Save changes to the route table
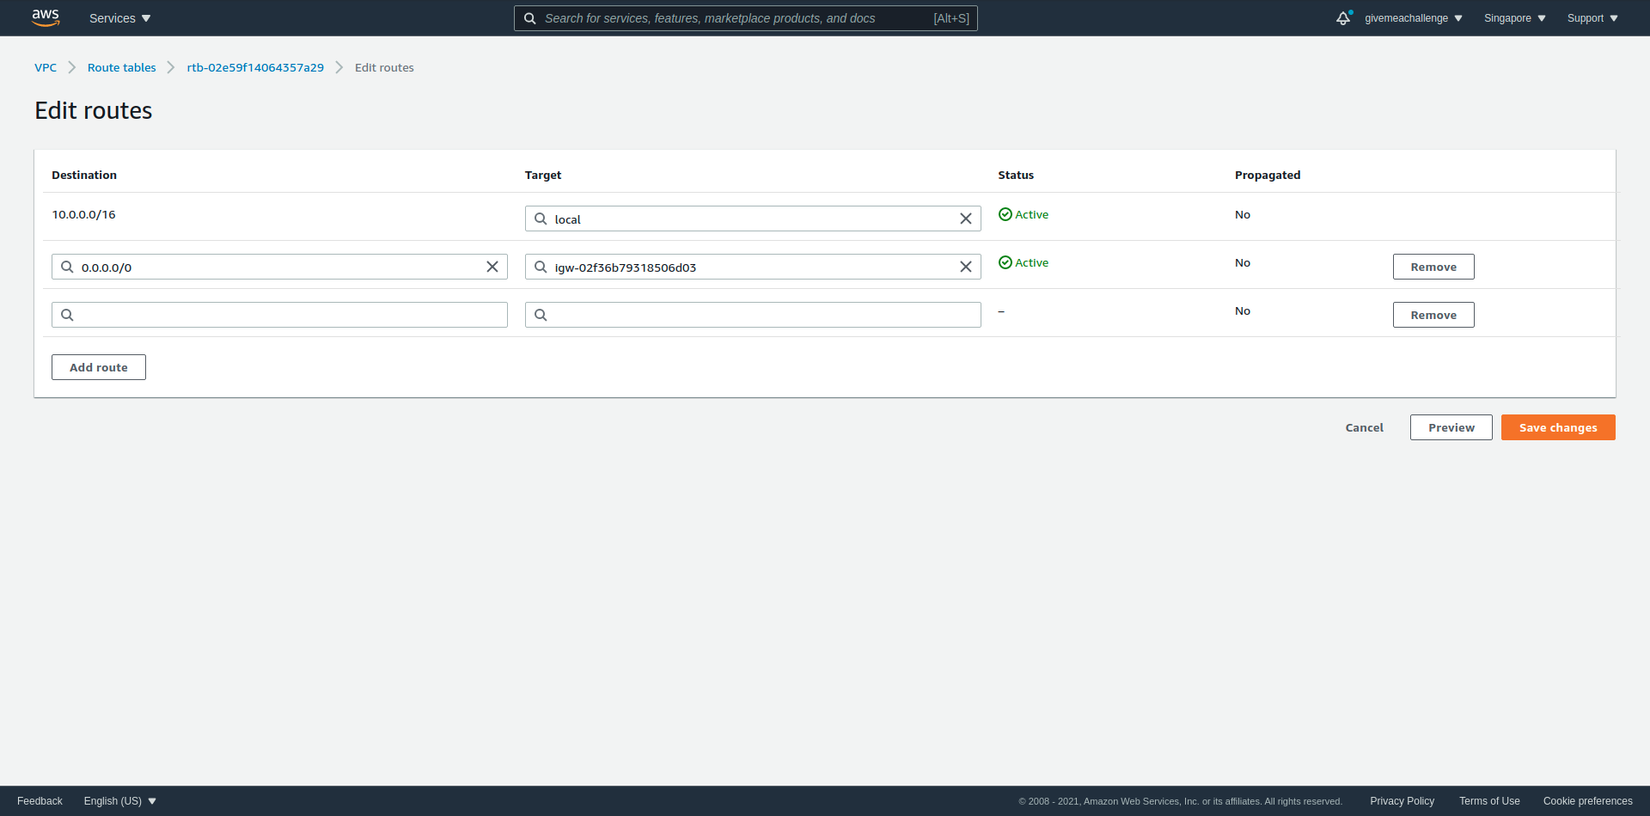This screenshot has width=1650, height=816. [1558, 427]
